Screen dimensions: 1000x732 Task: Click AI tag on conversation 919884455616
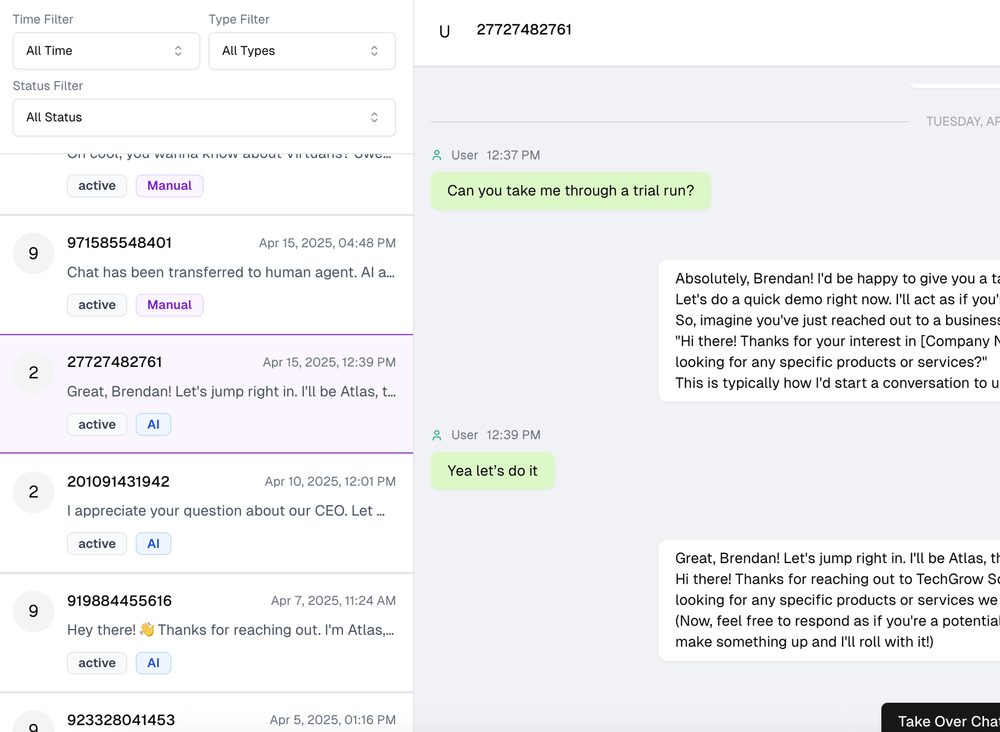pyautogui.click(x=153, y=663)
